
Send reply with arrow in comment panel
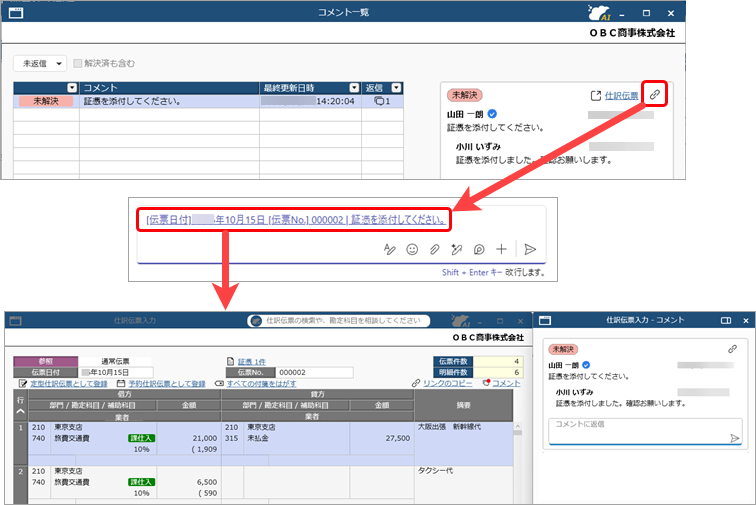[734, 438]
